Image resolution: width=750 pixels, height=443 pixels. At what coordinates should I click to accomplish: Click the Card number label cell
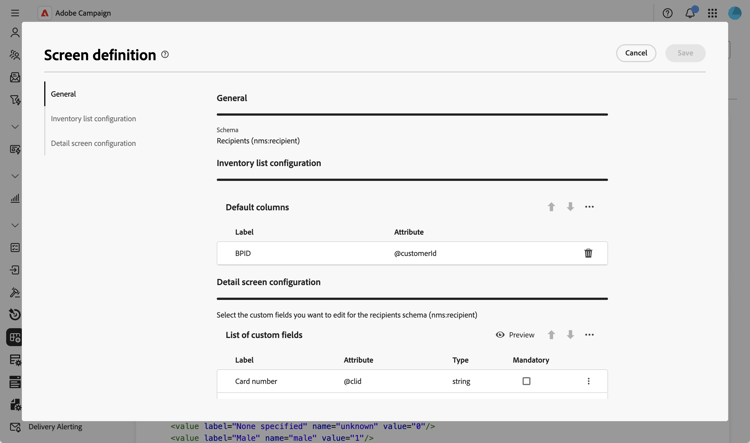click(x=256, y=381)
